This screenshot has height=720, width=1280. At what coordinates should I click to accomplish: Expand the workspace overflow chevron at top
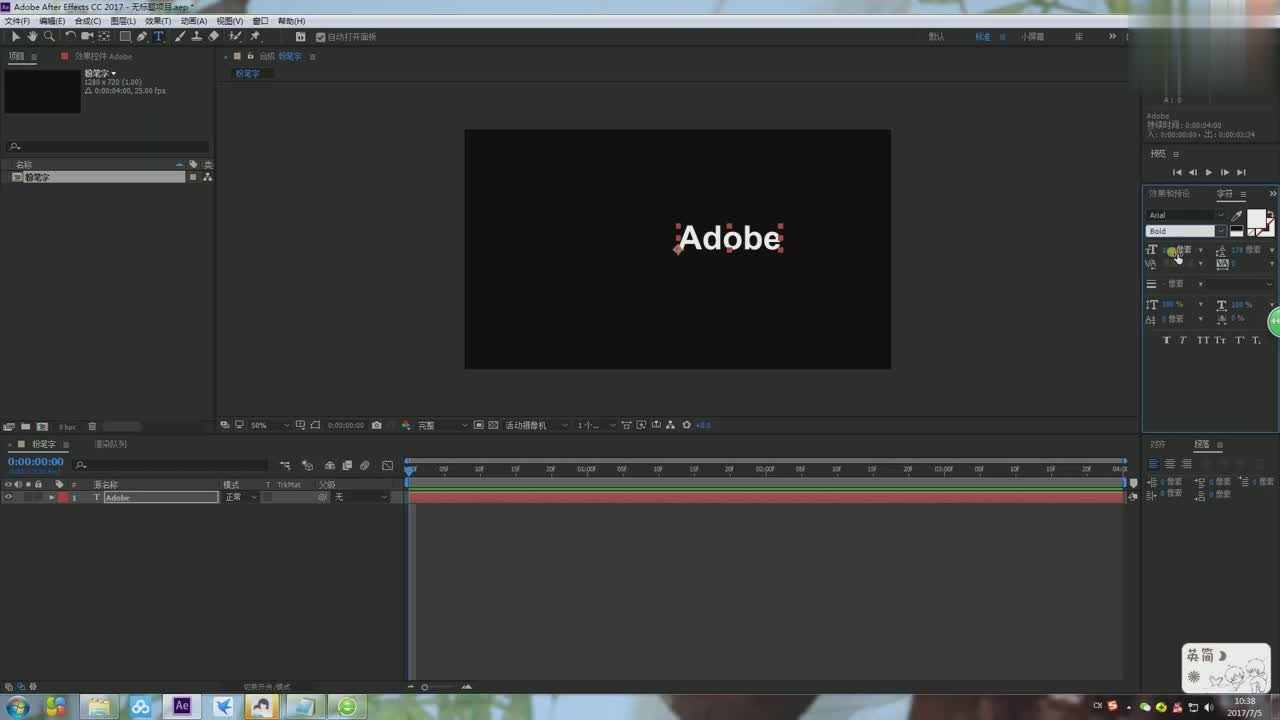1112,37
